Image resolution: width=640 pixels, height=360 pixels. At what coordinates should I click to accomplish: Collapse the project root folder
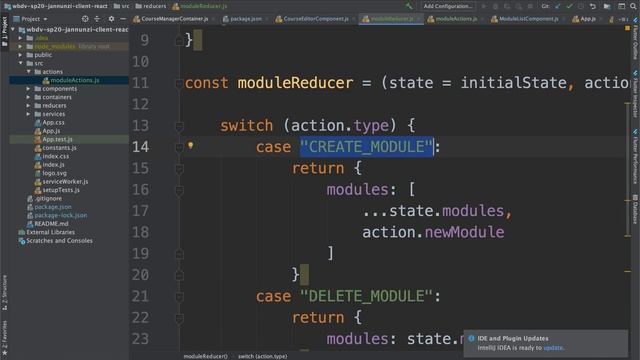point(13,29)
